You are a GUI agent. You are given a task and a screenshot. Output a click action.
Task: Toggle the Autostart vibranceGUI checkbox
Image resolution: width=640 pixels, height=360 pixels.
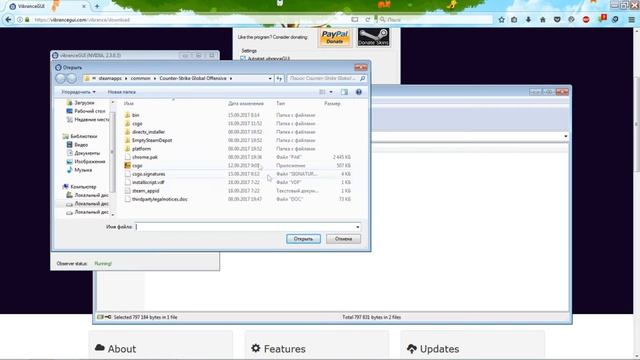tap(243, 59)
